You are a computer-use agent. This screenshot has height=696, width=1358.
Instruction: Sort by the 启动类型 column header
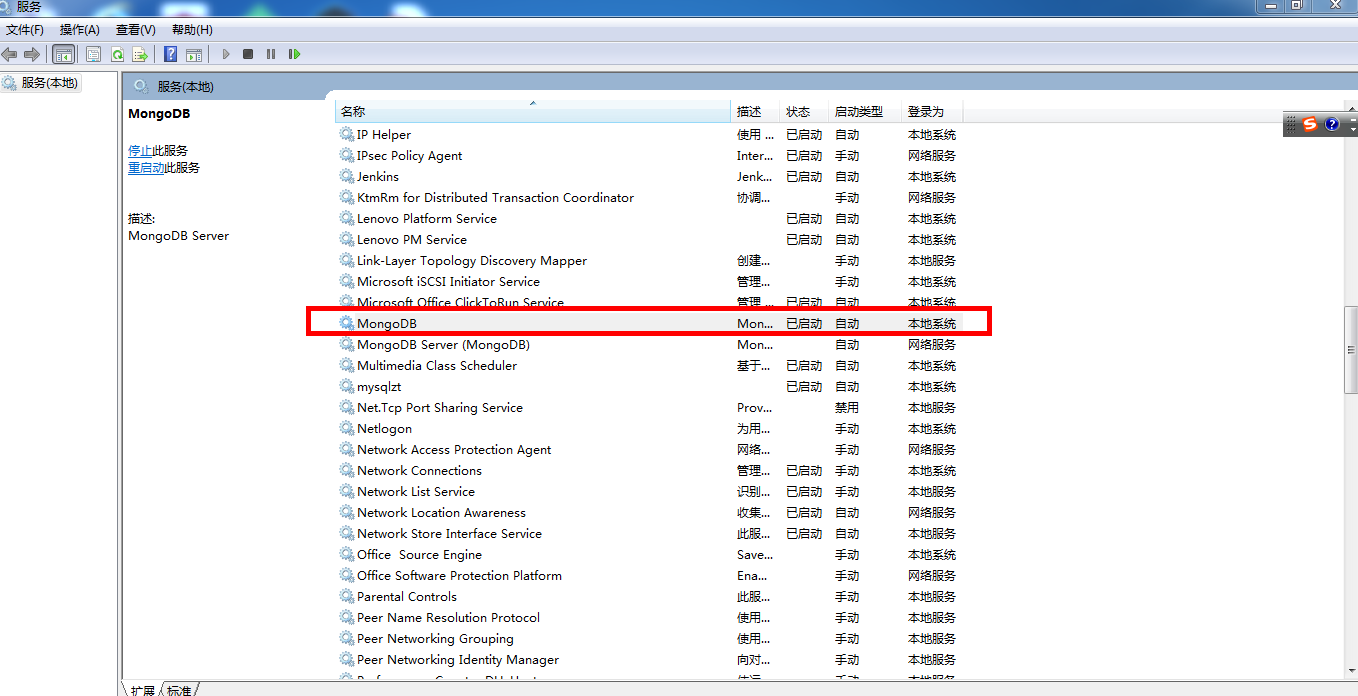click(x=866, y=111)
